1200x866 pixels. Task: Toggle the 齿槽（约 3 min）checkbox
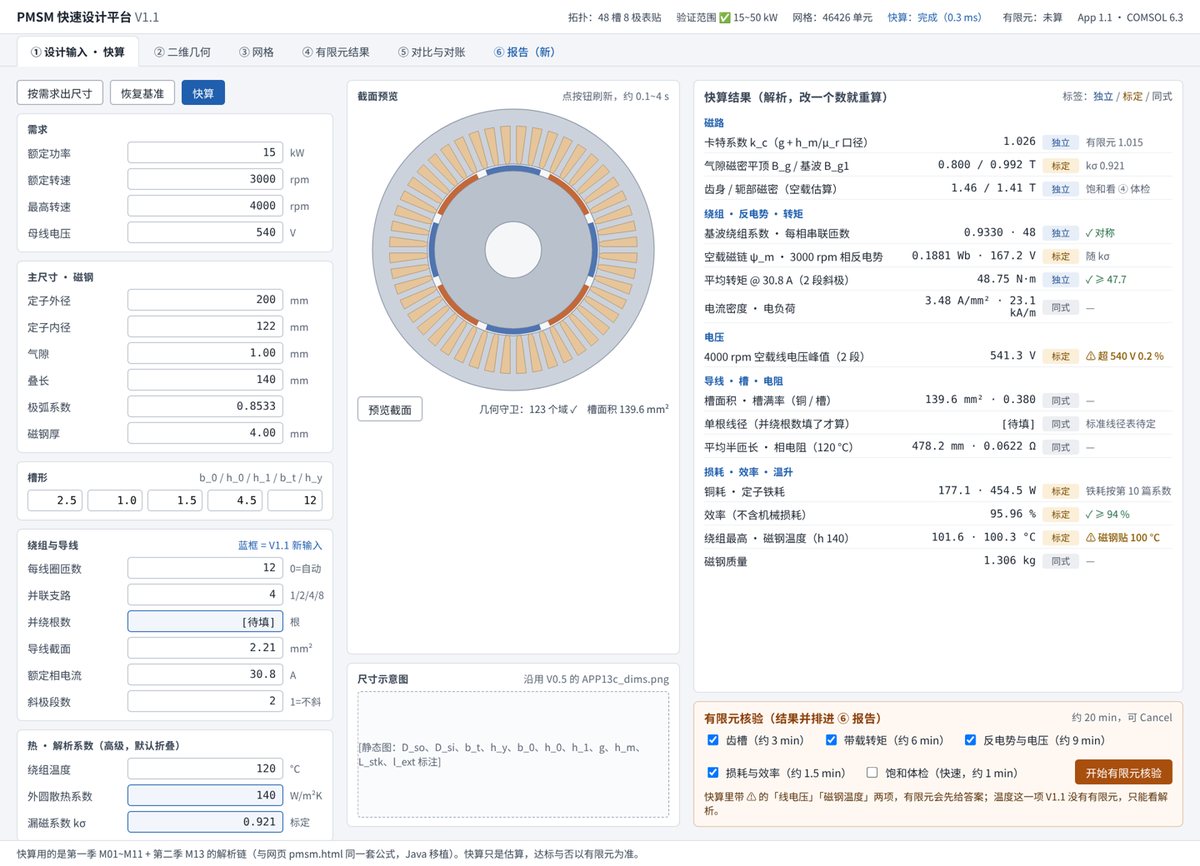[x=713, y=740]
